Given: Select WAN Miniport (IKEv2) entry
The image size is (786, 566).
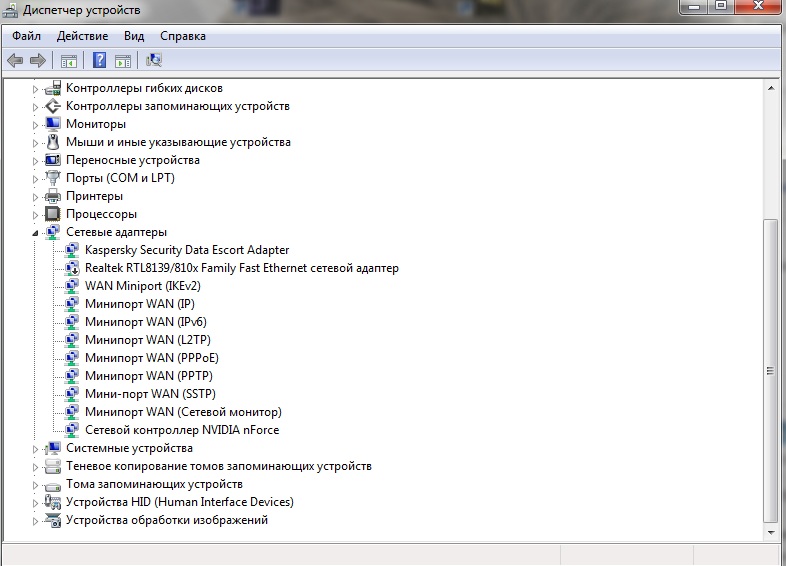Looking at the screenshot, I should (x=143, y=286).
